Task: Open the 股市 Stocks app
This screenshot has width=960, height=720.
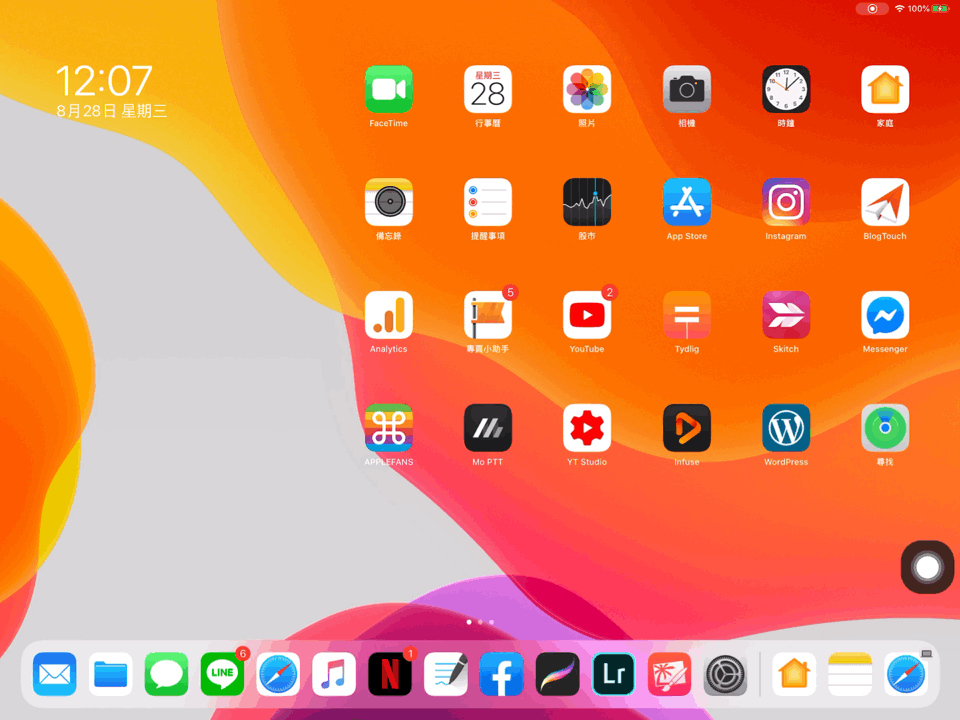Action: (587, 202)
